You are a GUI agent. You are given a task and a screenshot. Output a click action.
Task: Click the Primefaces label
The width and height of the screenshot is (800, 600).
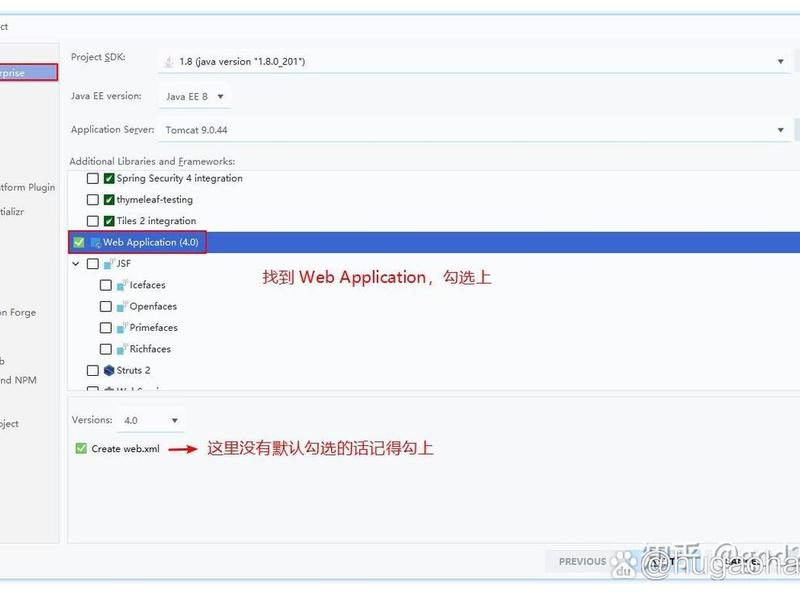click(x=154, y=328)
